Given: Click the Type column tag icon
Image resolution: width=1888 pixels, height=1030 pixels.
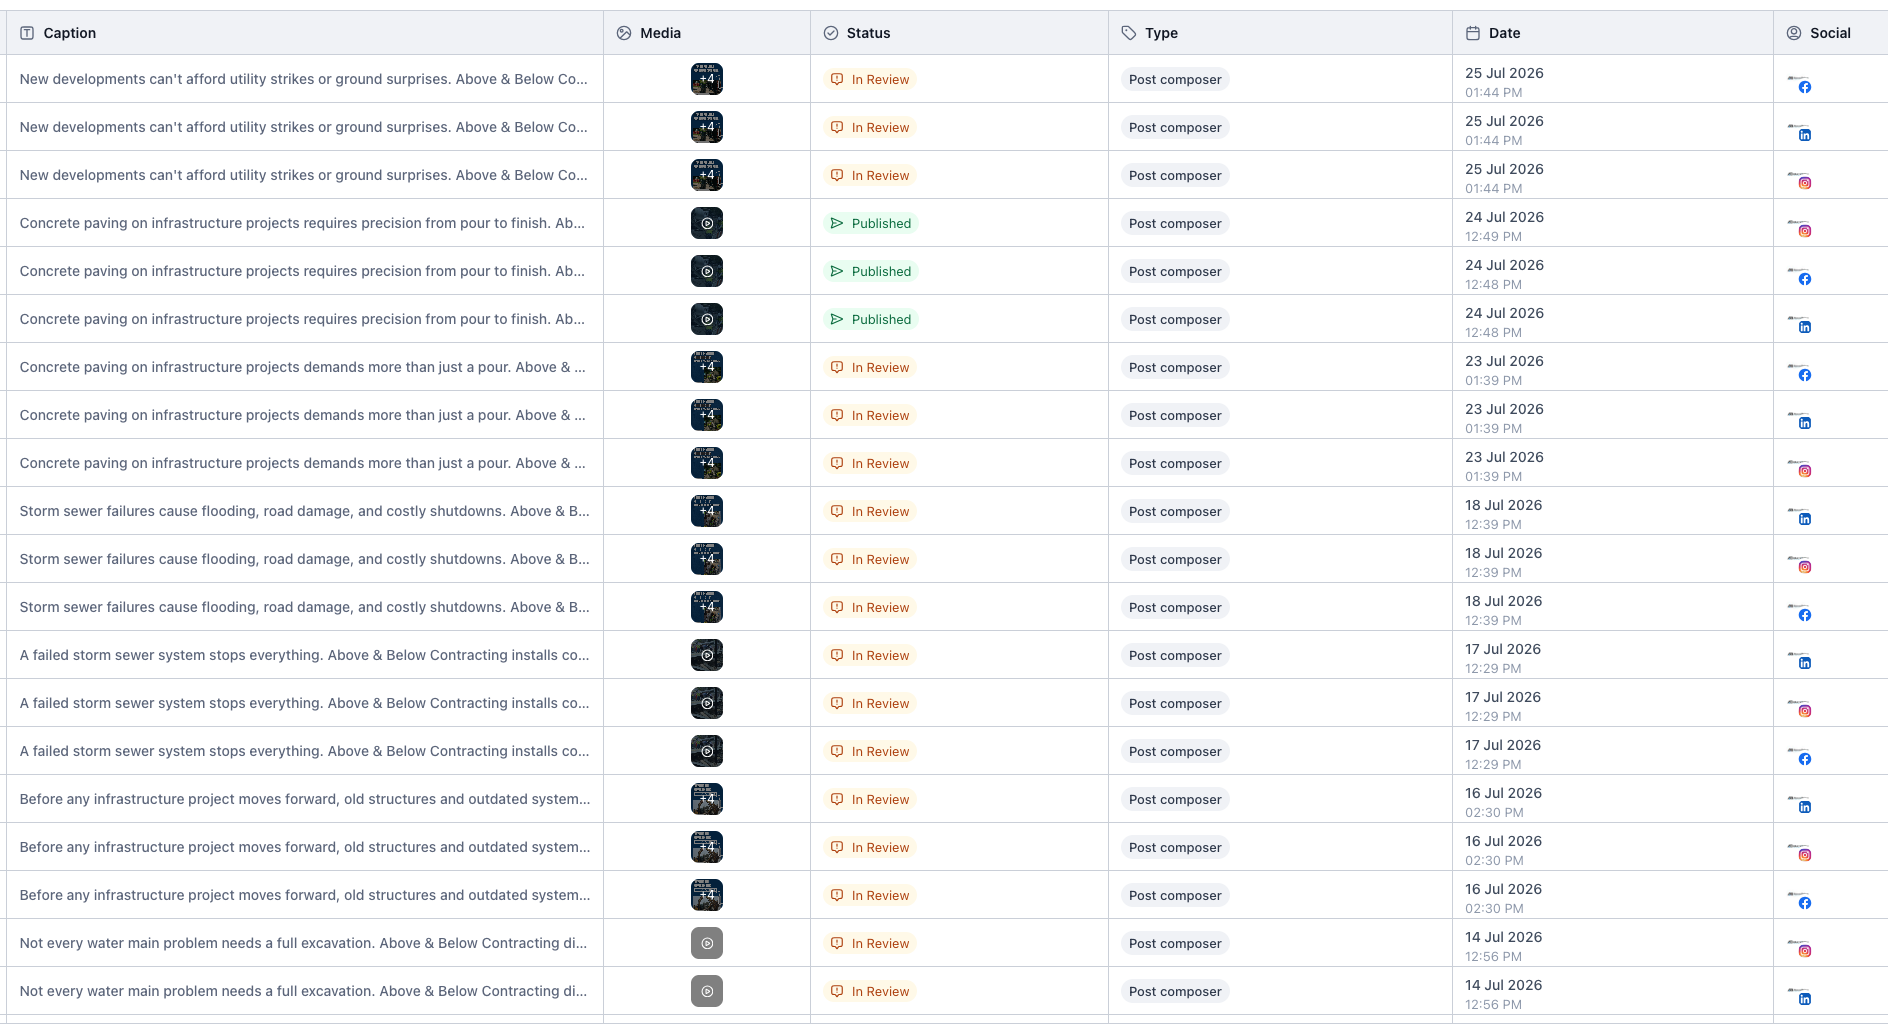Looking at the screenshot, I should pyautogui.click(x=1129, y=33).
